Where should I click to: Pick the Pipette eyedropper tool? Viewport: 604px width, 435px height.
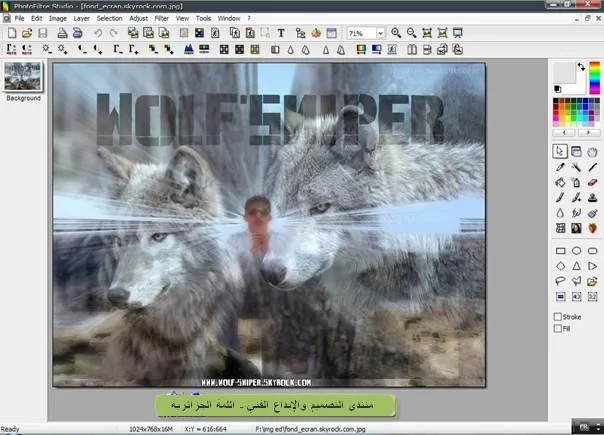click(x=560, y=167)
